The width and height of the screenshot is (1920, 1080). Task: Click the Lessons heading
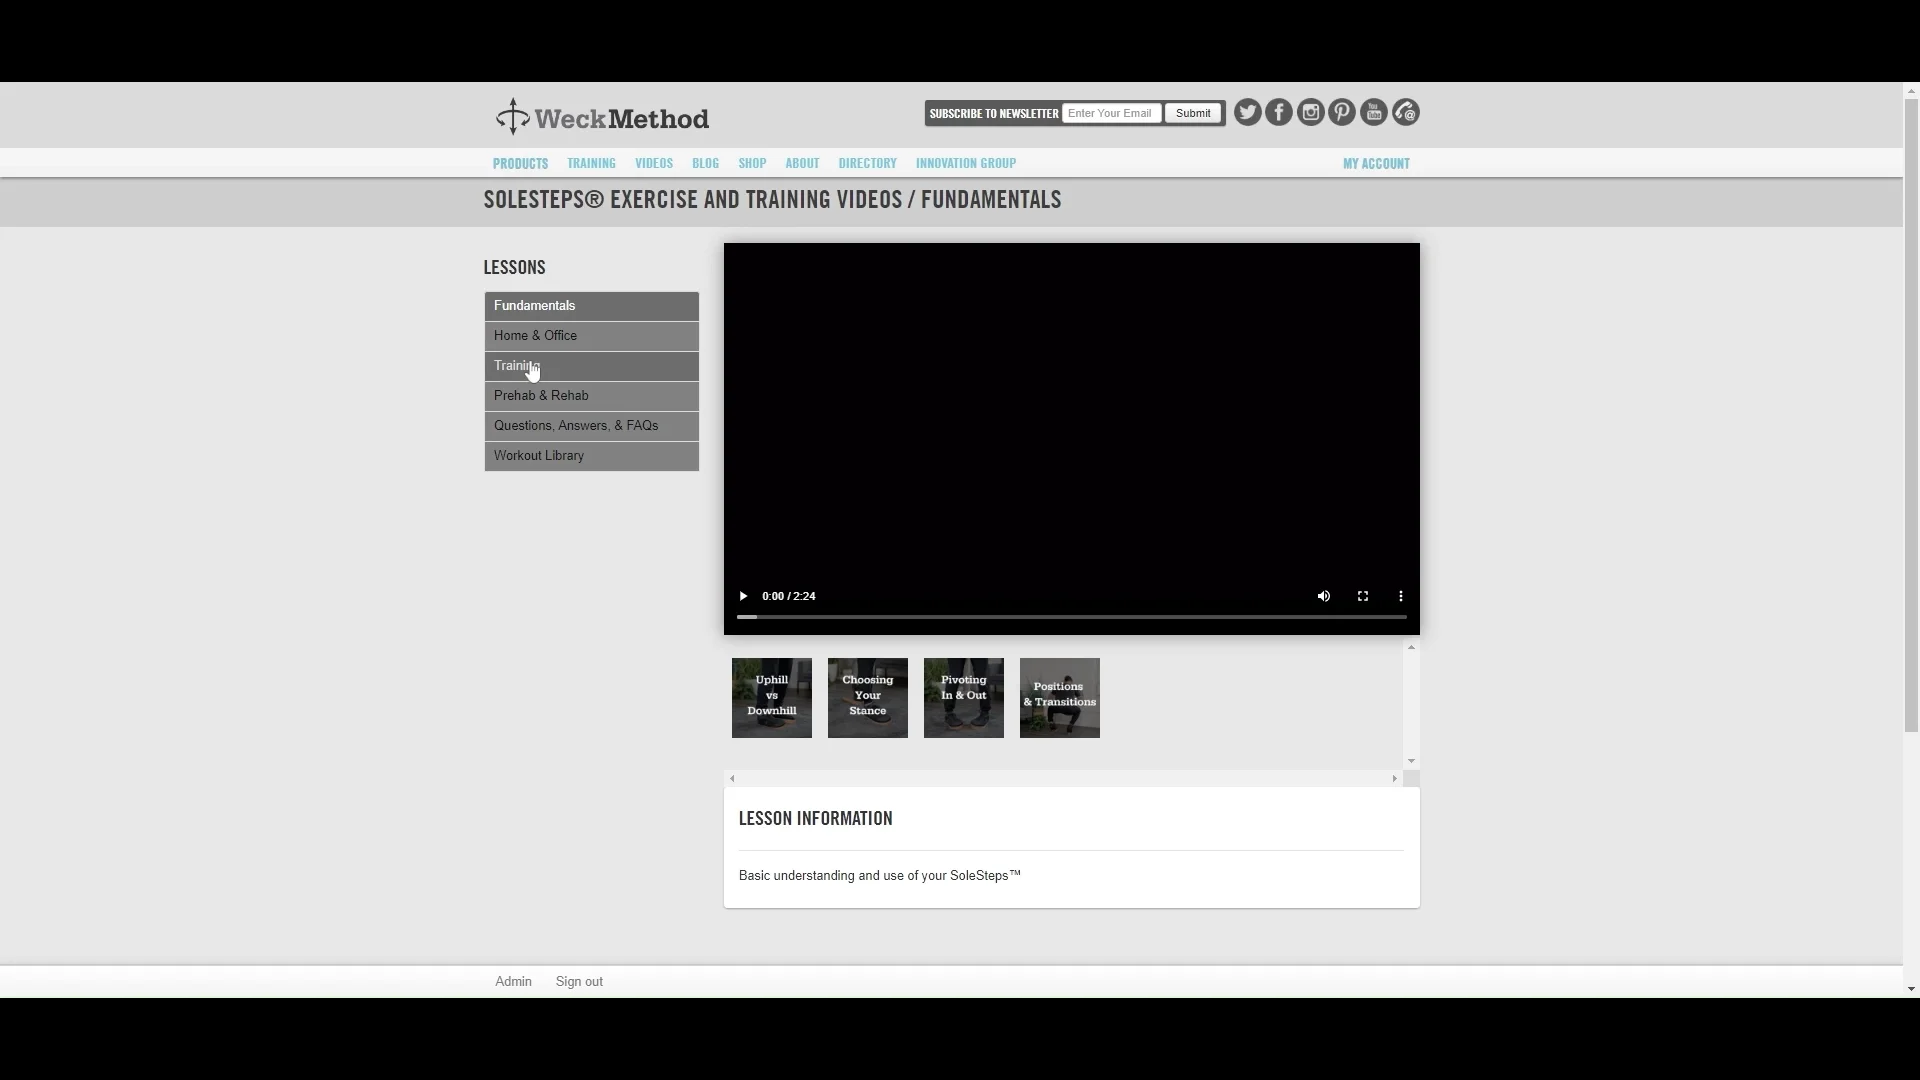515,268
